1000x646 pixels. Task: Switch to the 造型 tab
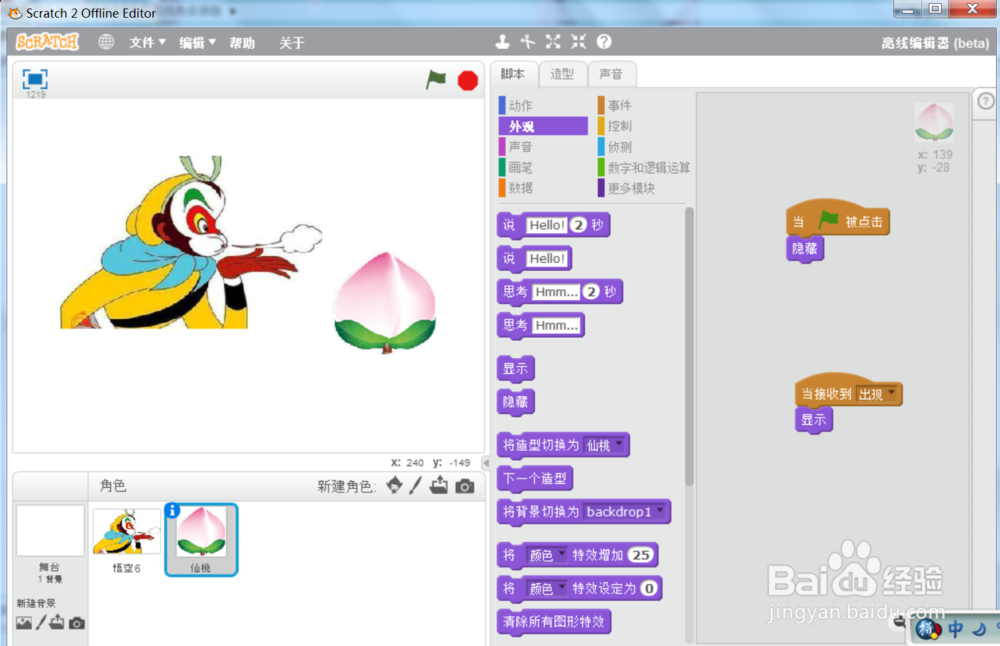tap(562, 74)
